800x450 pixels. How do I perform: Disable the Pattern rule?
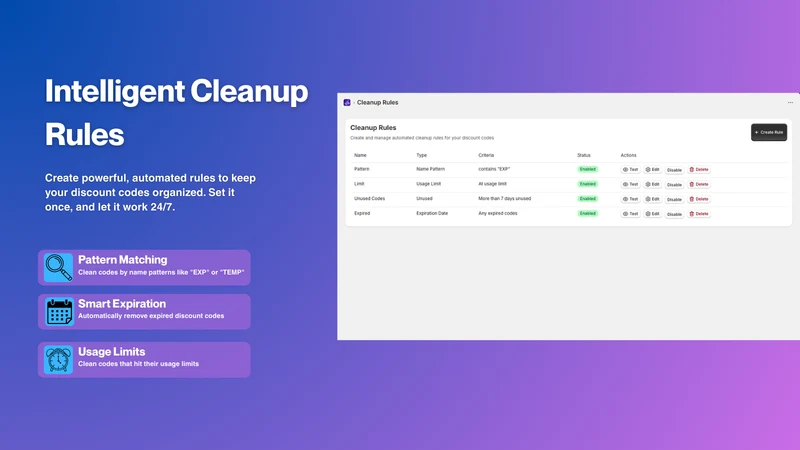(x=674, y=170)
